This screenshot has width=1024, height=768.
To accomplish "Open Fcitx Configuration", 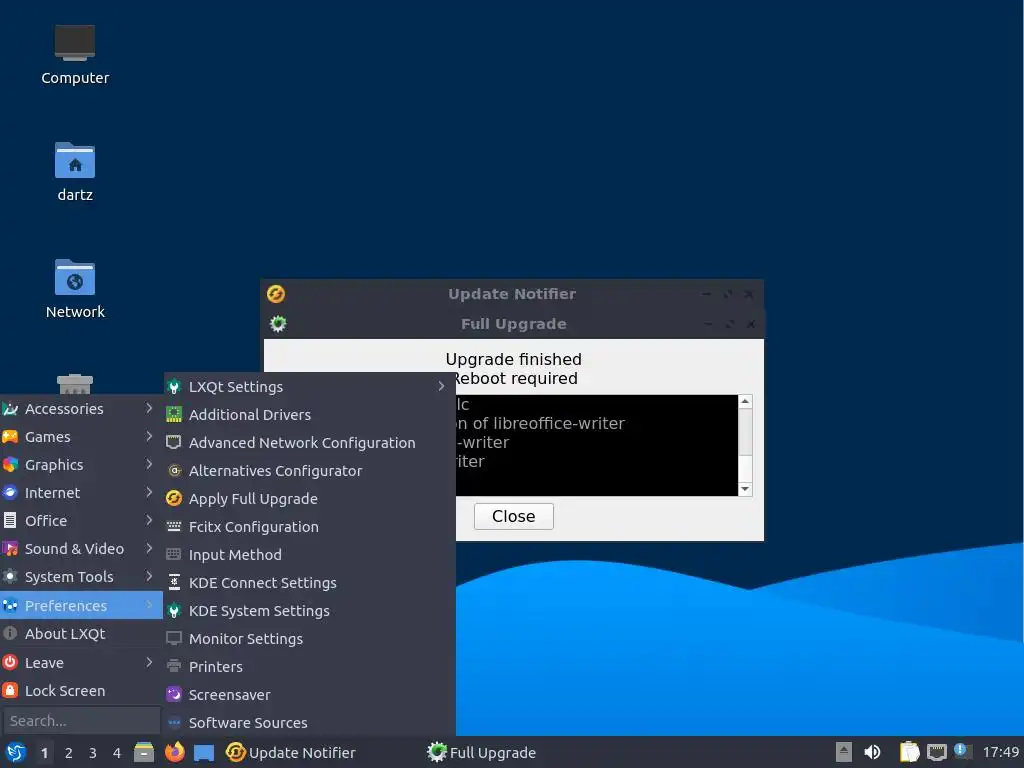I will (310, 527).
